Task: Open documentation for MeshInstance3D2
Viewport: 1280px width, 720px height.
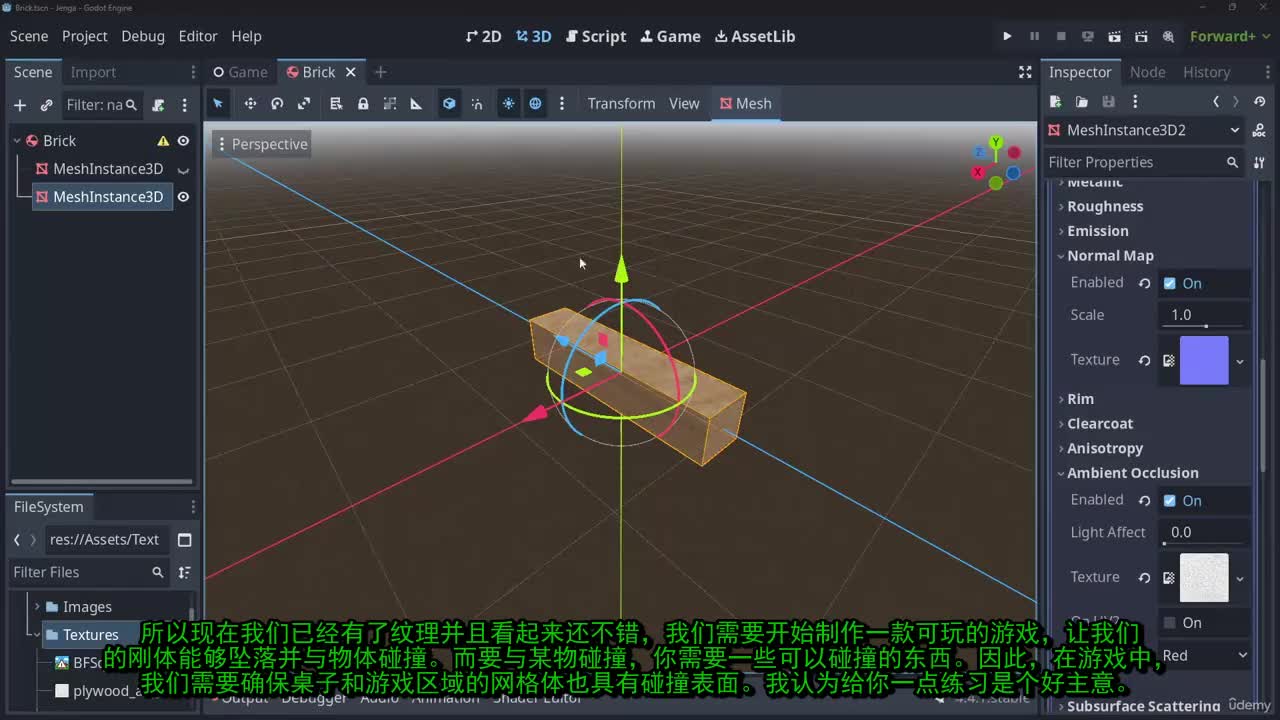Action: pos(1258,130)
